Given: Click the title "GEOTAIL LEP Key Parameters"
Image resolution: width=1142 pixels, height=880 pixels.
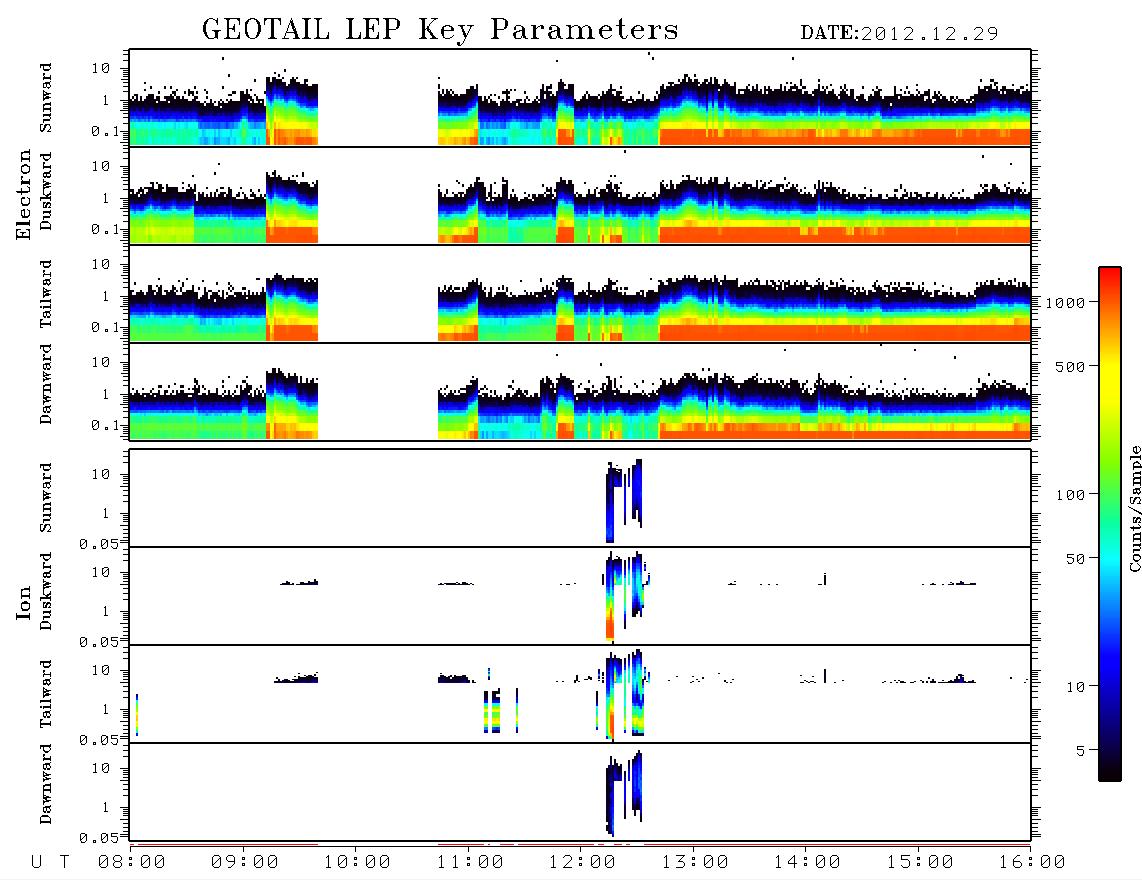Looking at the screenshot, I should tap(440, 29).
